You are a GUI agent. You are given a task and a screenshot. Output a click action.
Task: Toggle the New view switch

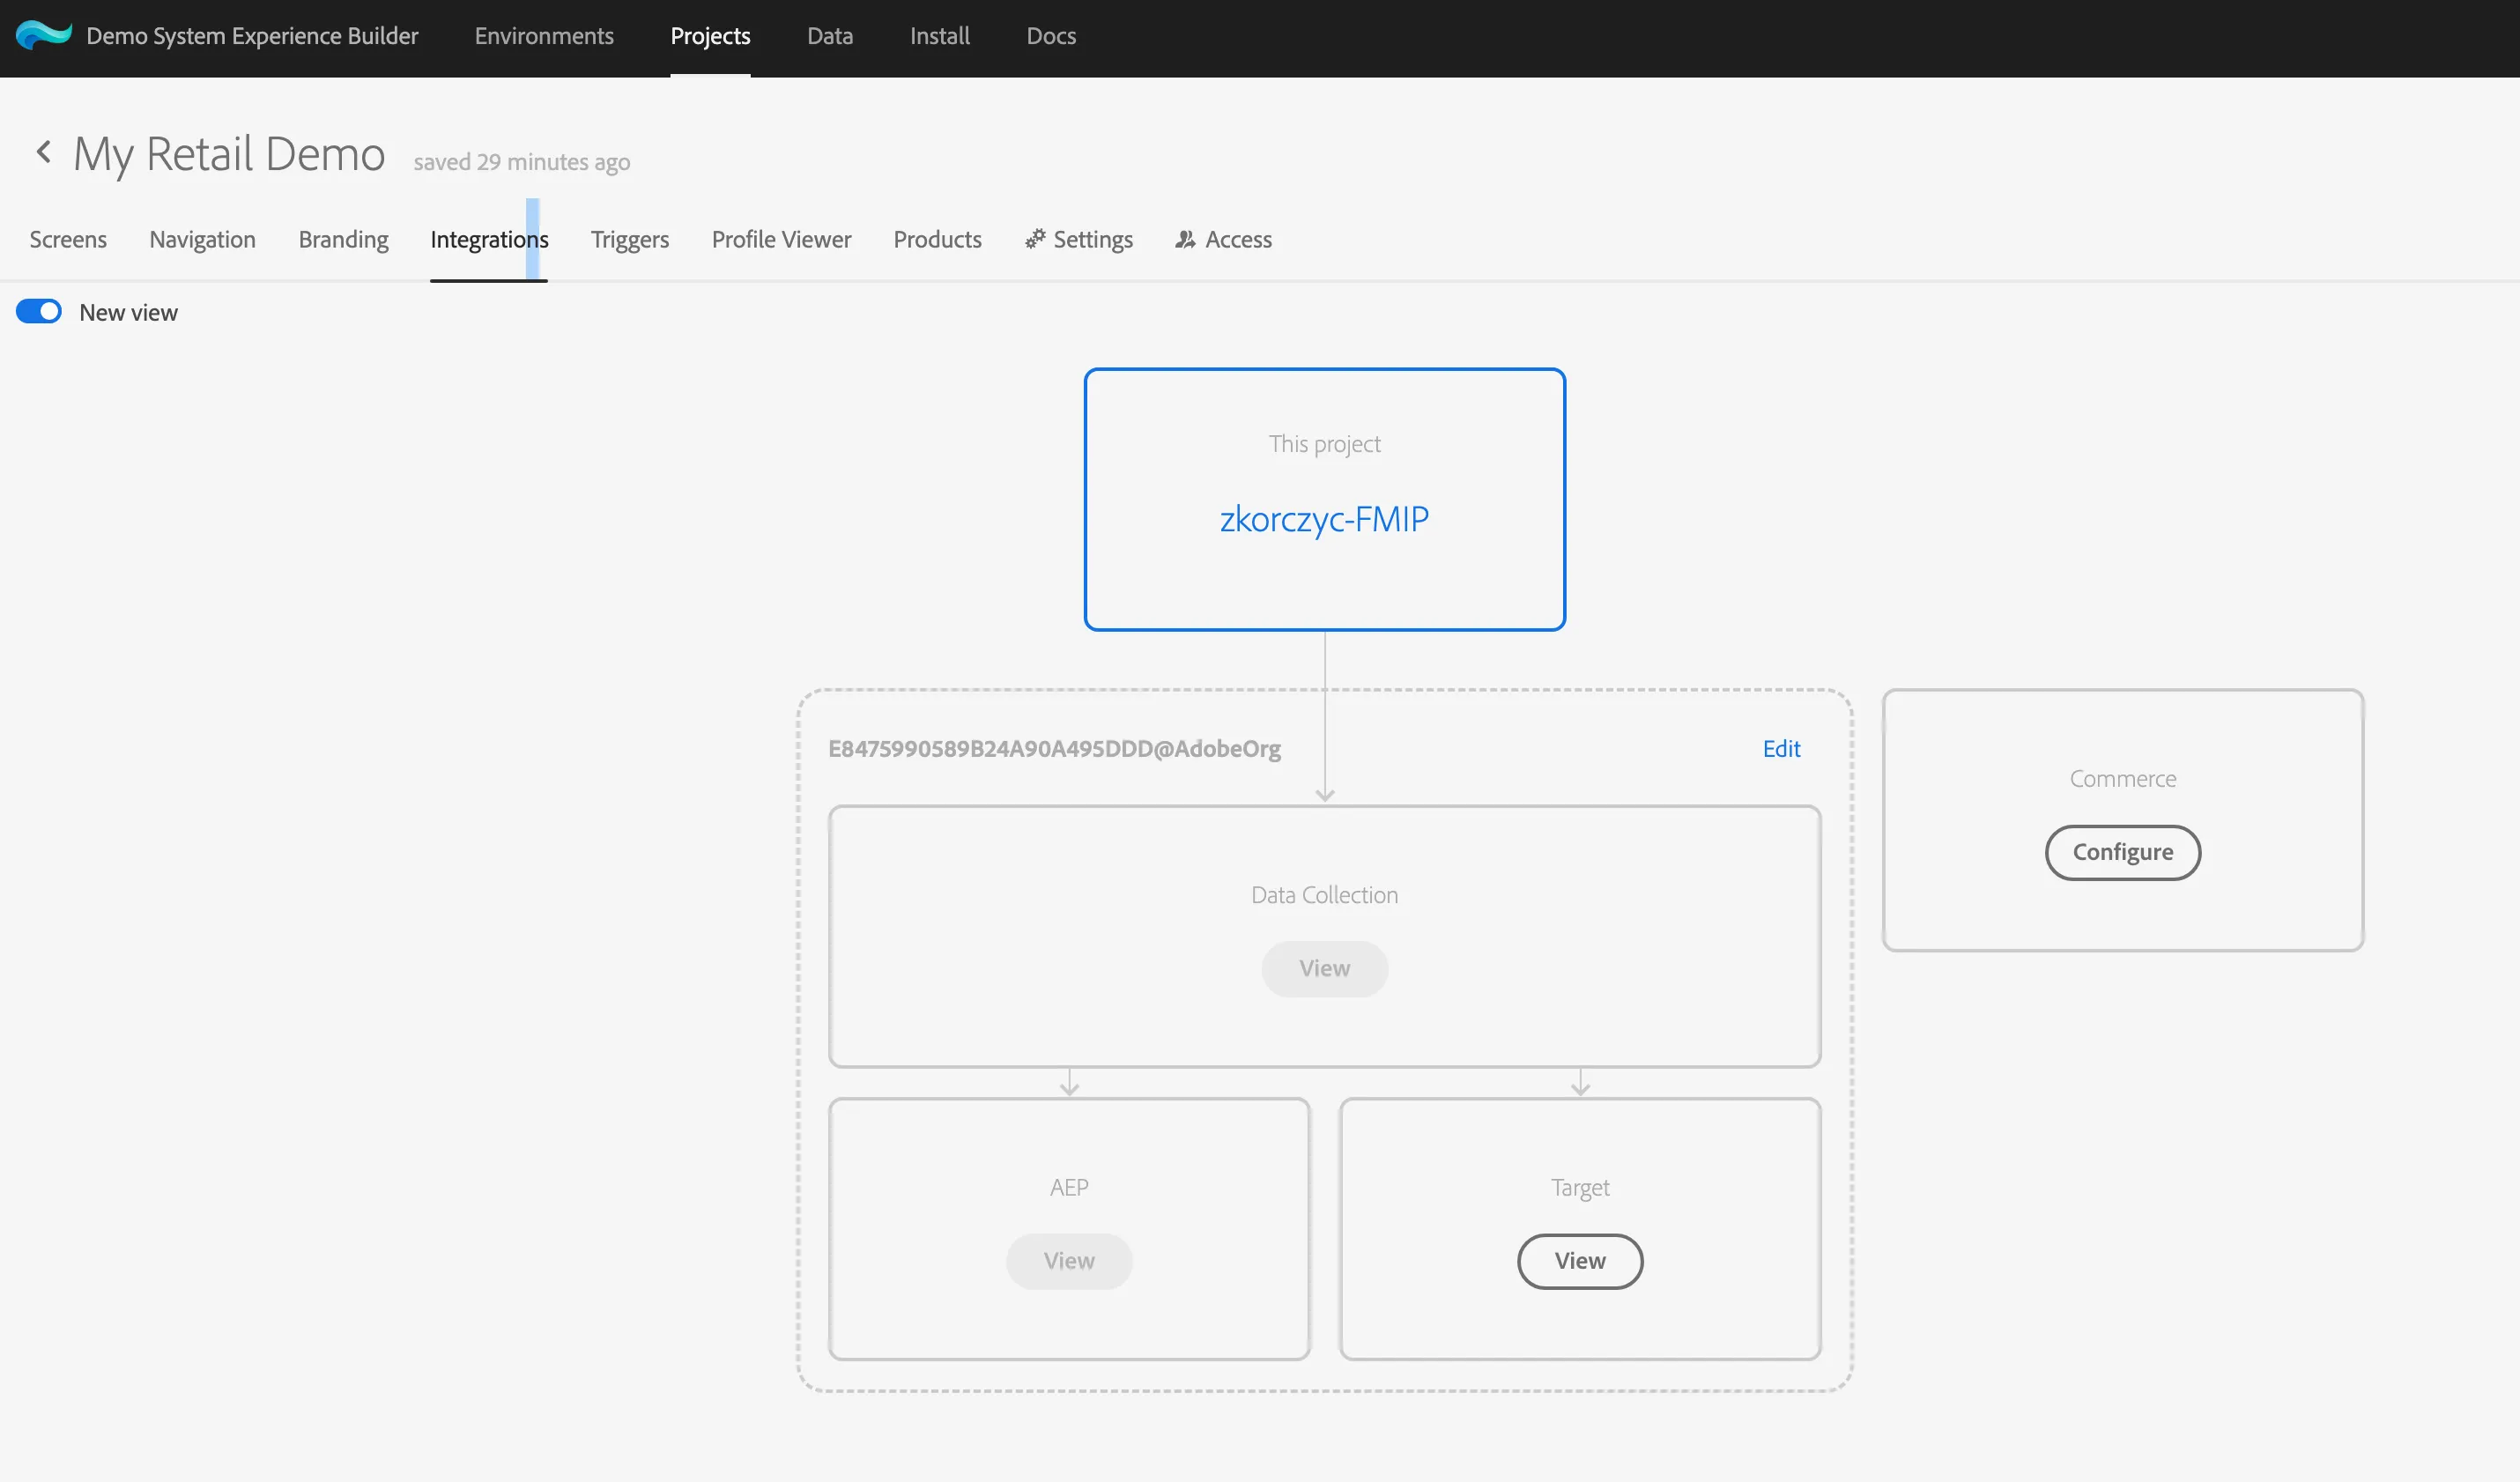click(38, 312)
